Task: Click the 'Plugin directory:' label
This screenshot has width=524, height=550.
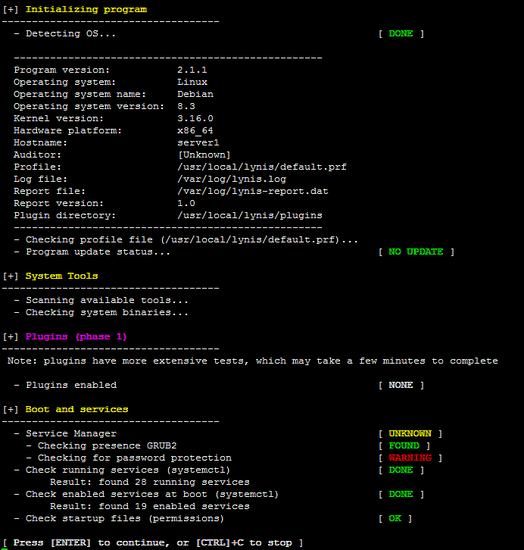Action: [x=65, y=215]
